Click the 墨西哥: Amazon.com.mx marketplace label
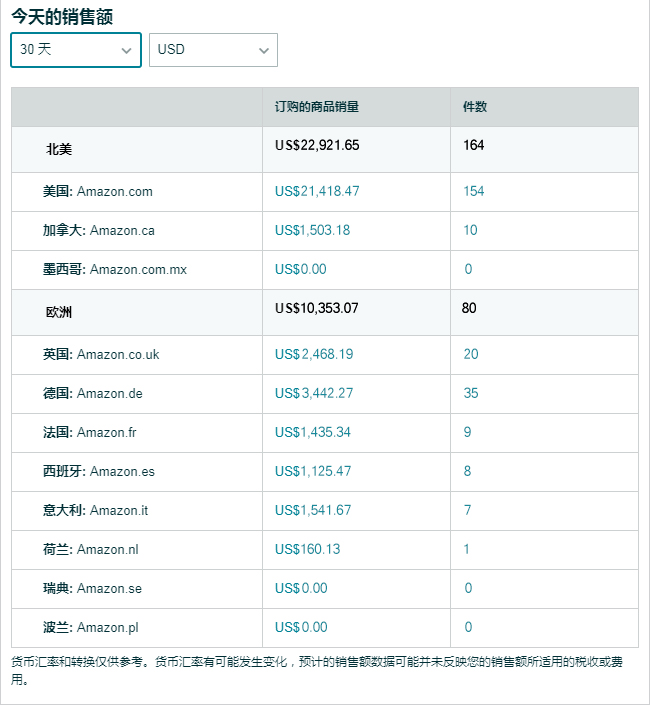Screen dimensions: 650x706 click(x=115, y=269)
